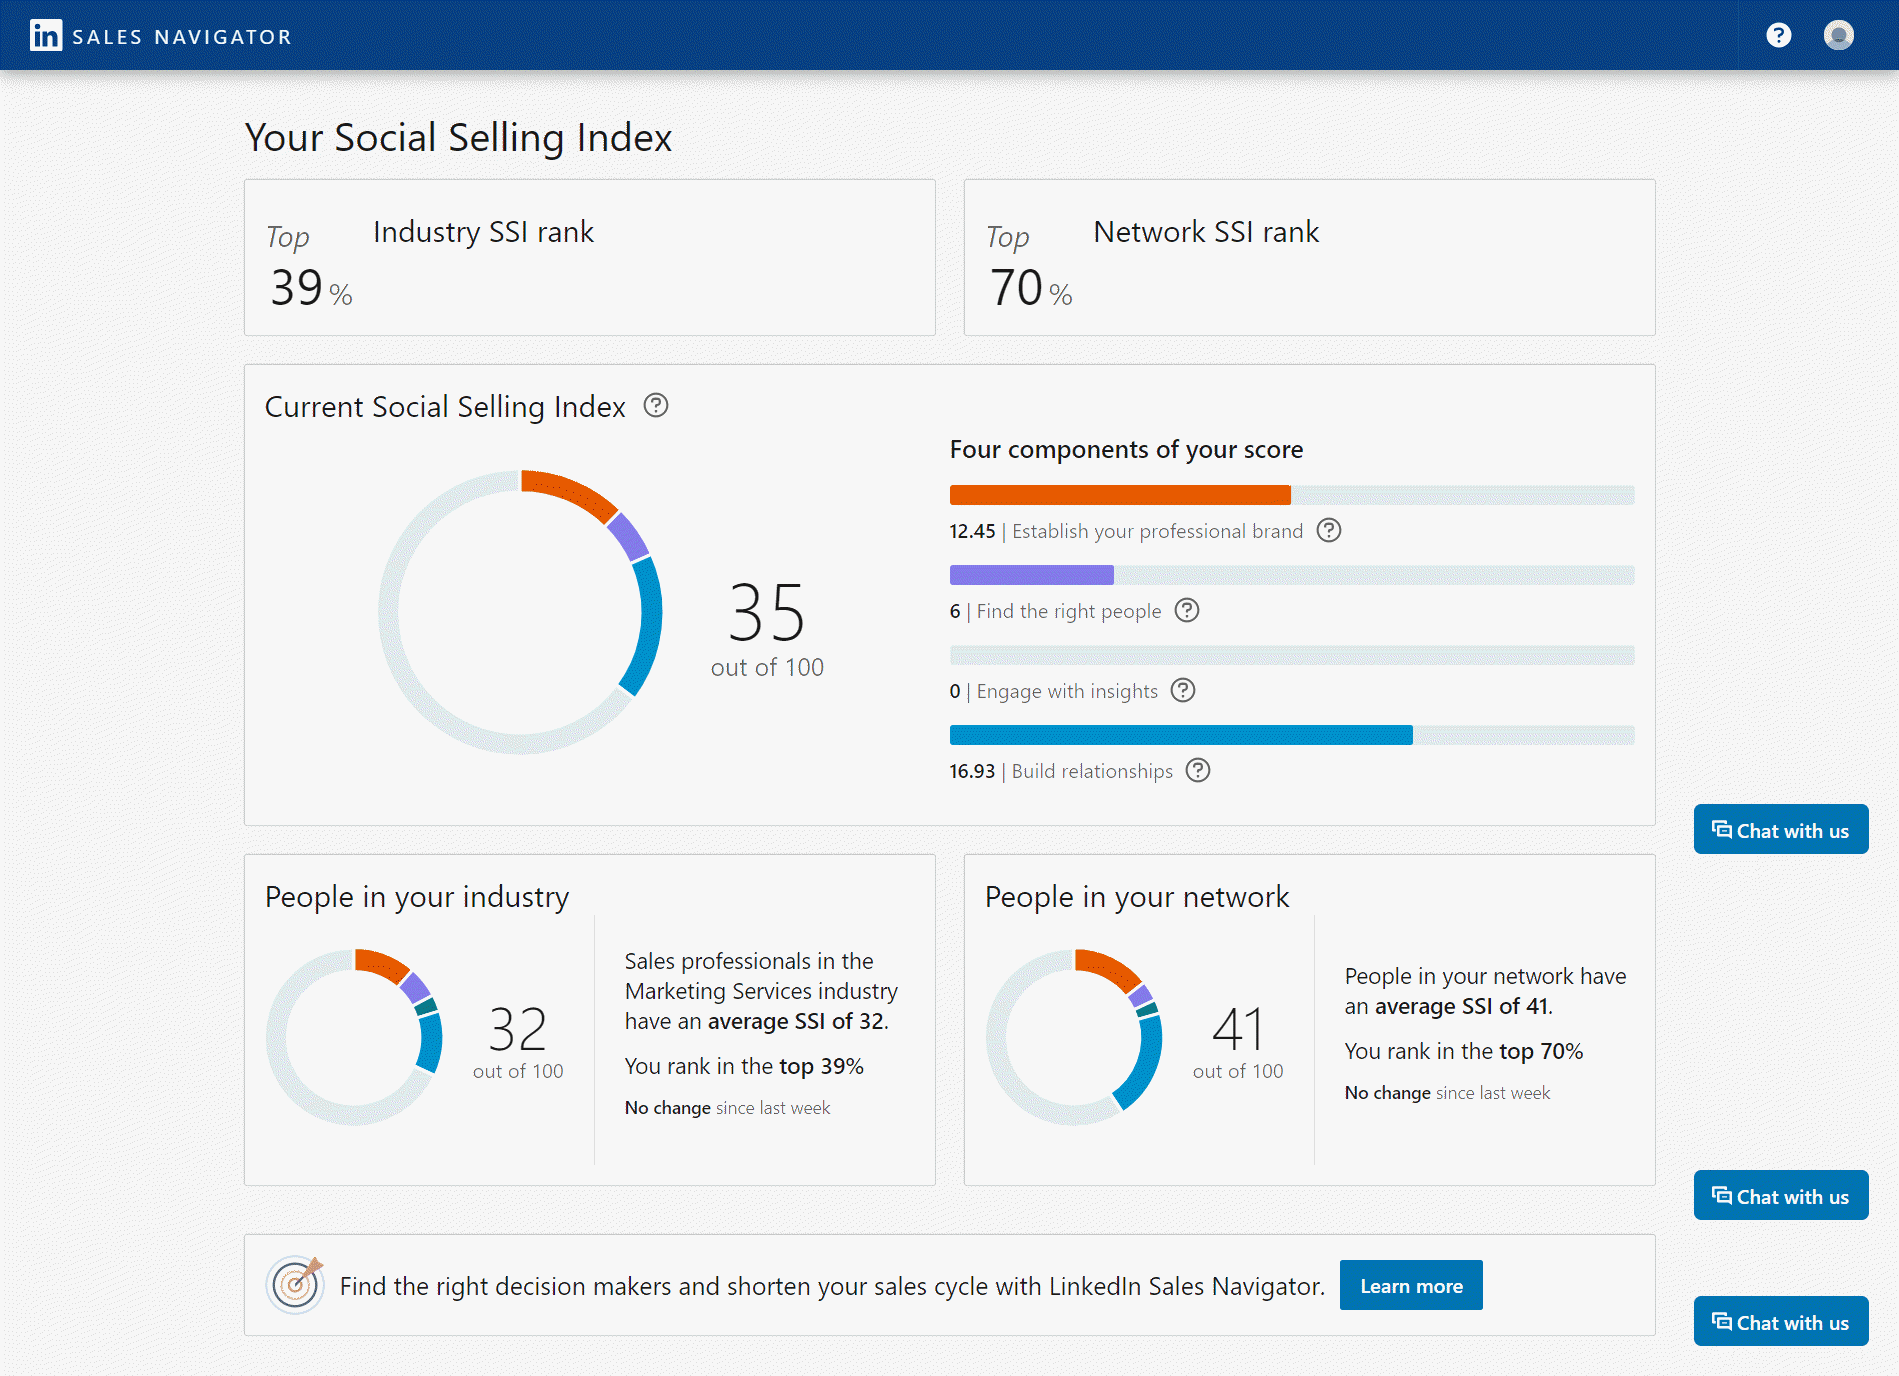1899x1376 pixels.
Task: Click the network donut chart showing 41
Action: [1075, 1037]
